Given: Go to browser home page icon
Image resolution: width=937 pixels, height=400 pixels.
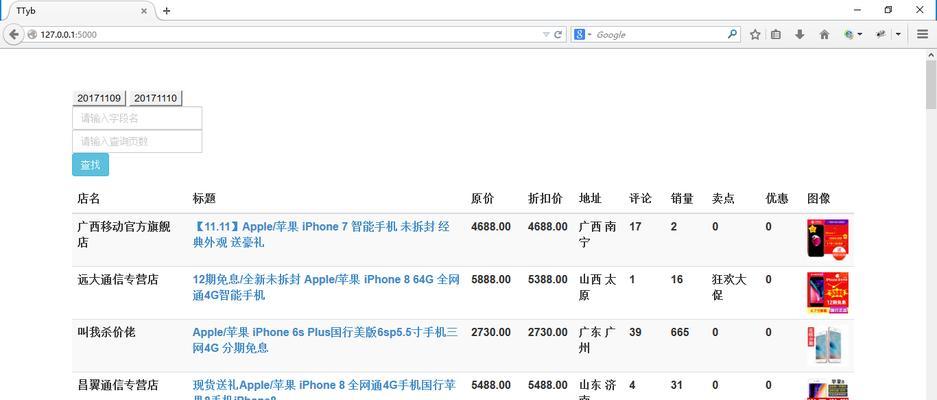Looking at the screenshot, I should pos(824,35).
